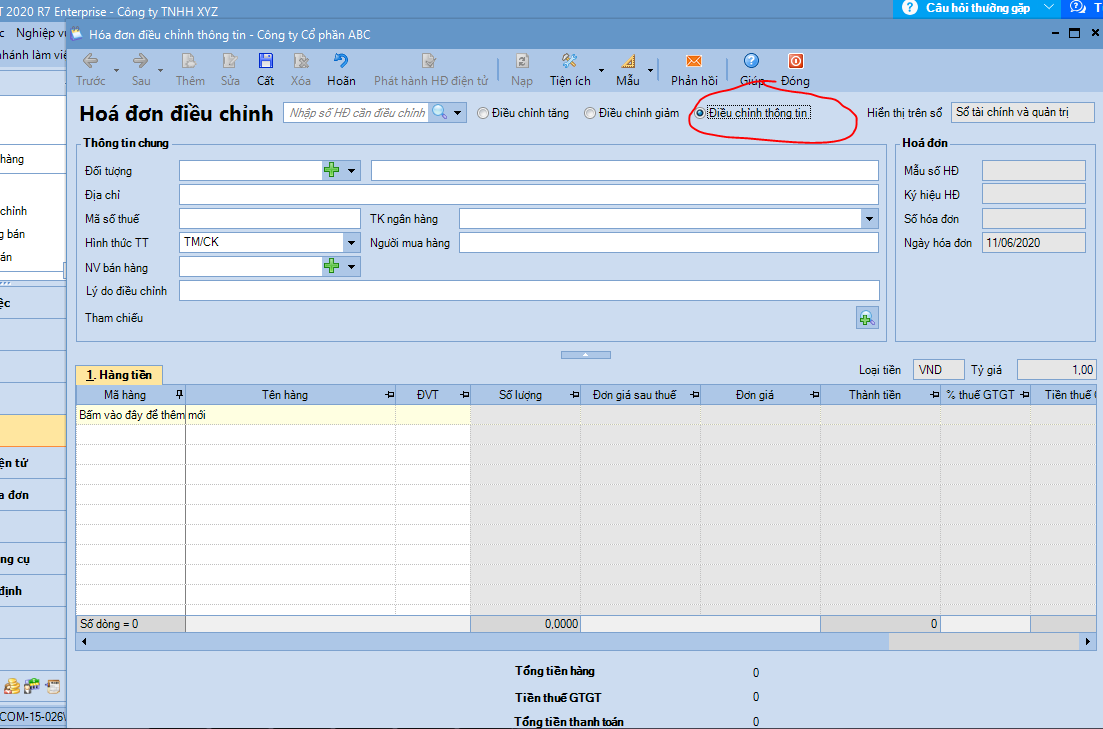
Task: Click the Loại tiền VND field
Action: point(938,370)
